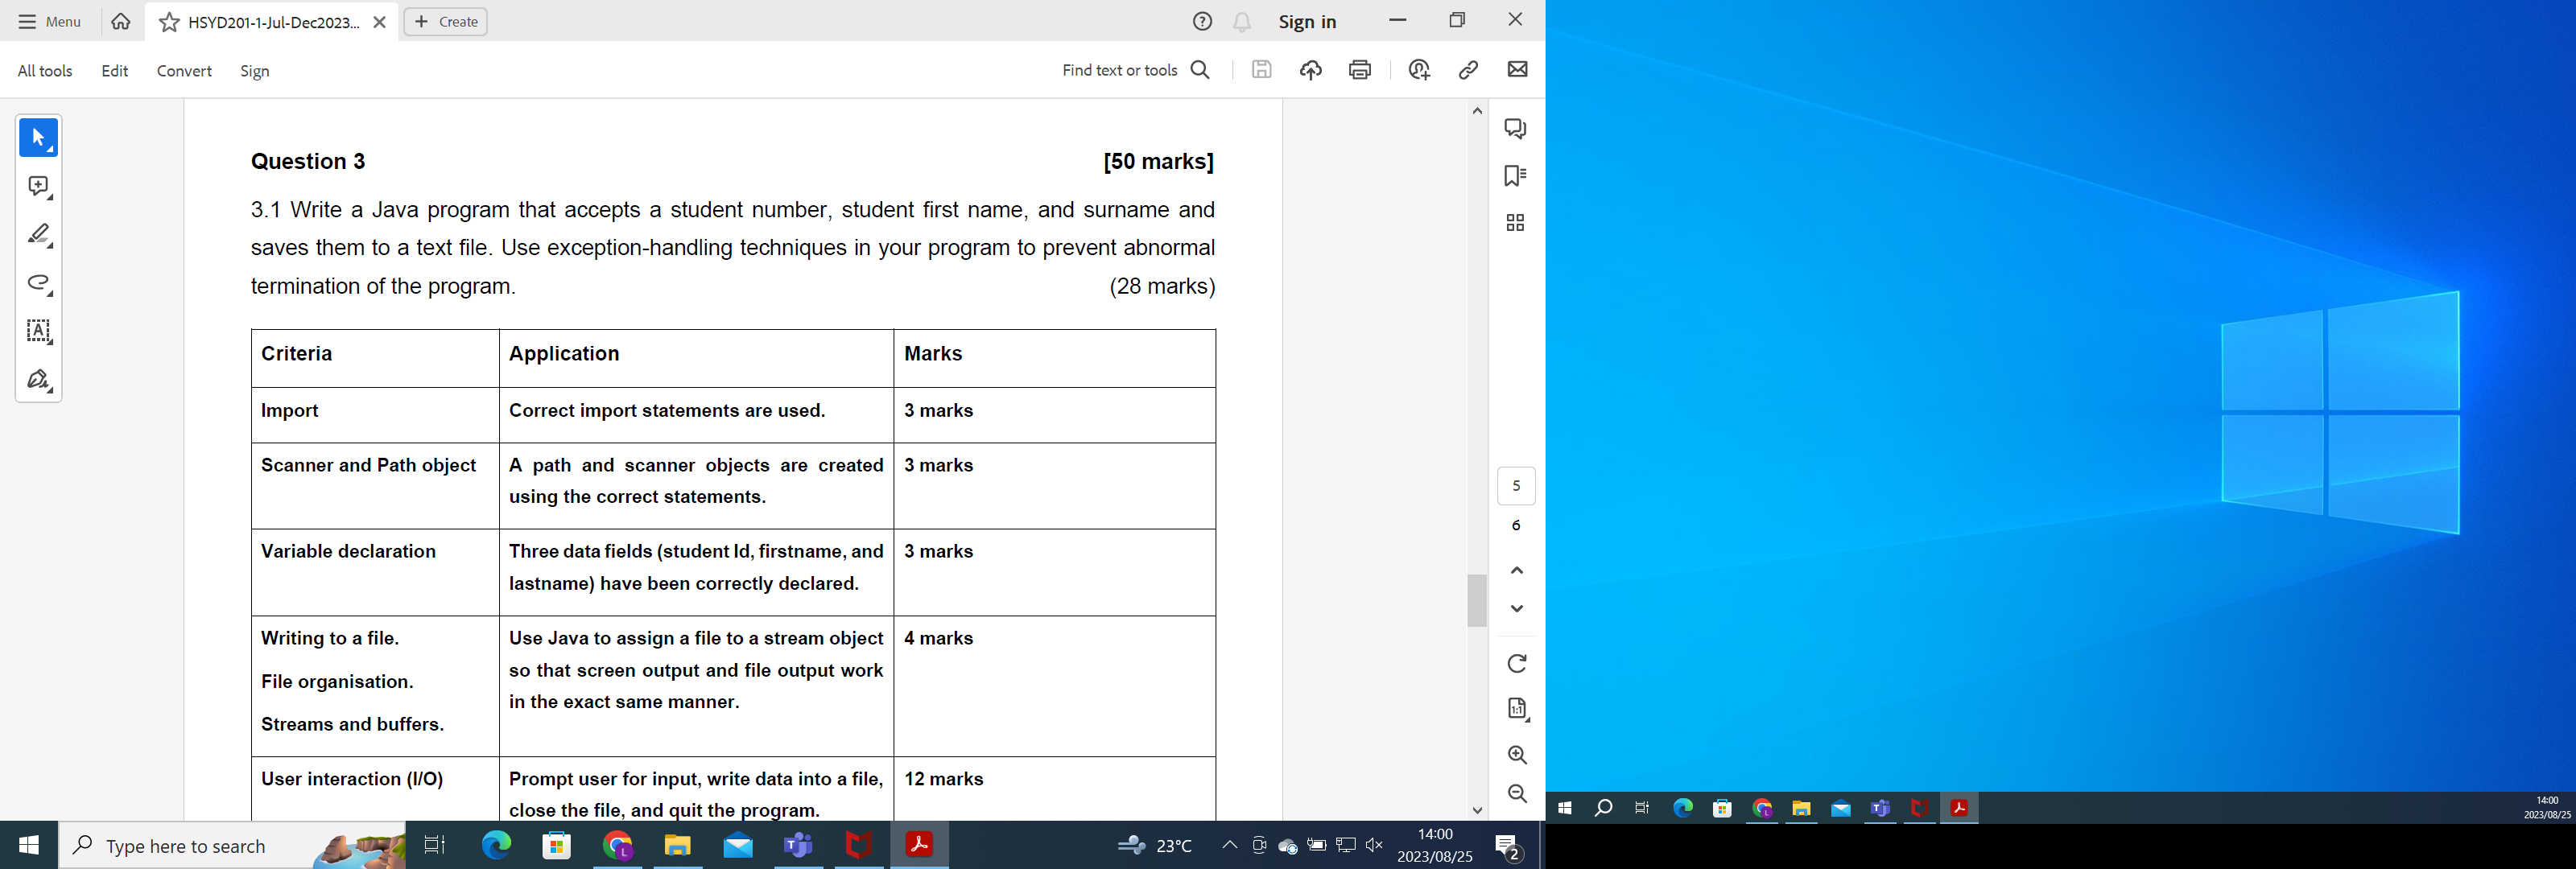The image size is (2576, 869).
Task: Zoom in on the document
Action: click(1516, 755)
